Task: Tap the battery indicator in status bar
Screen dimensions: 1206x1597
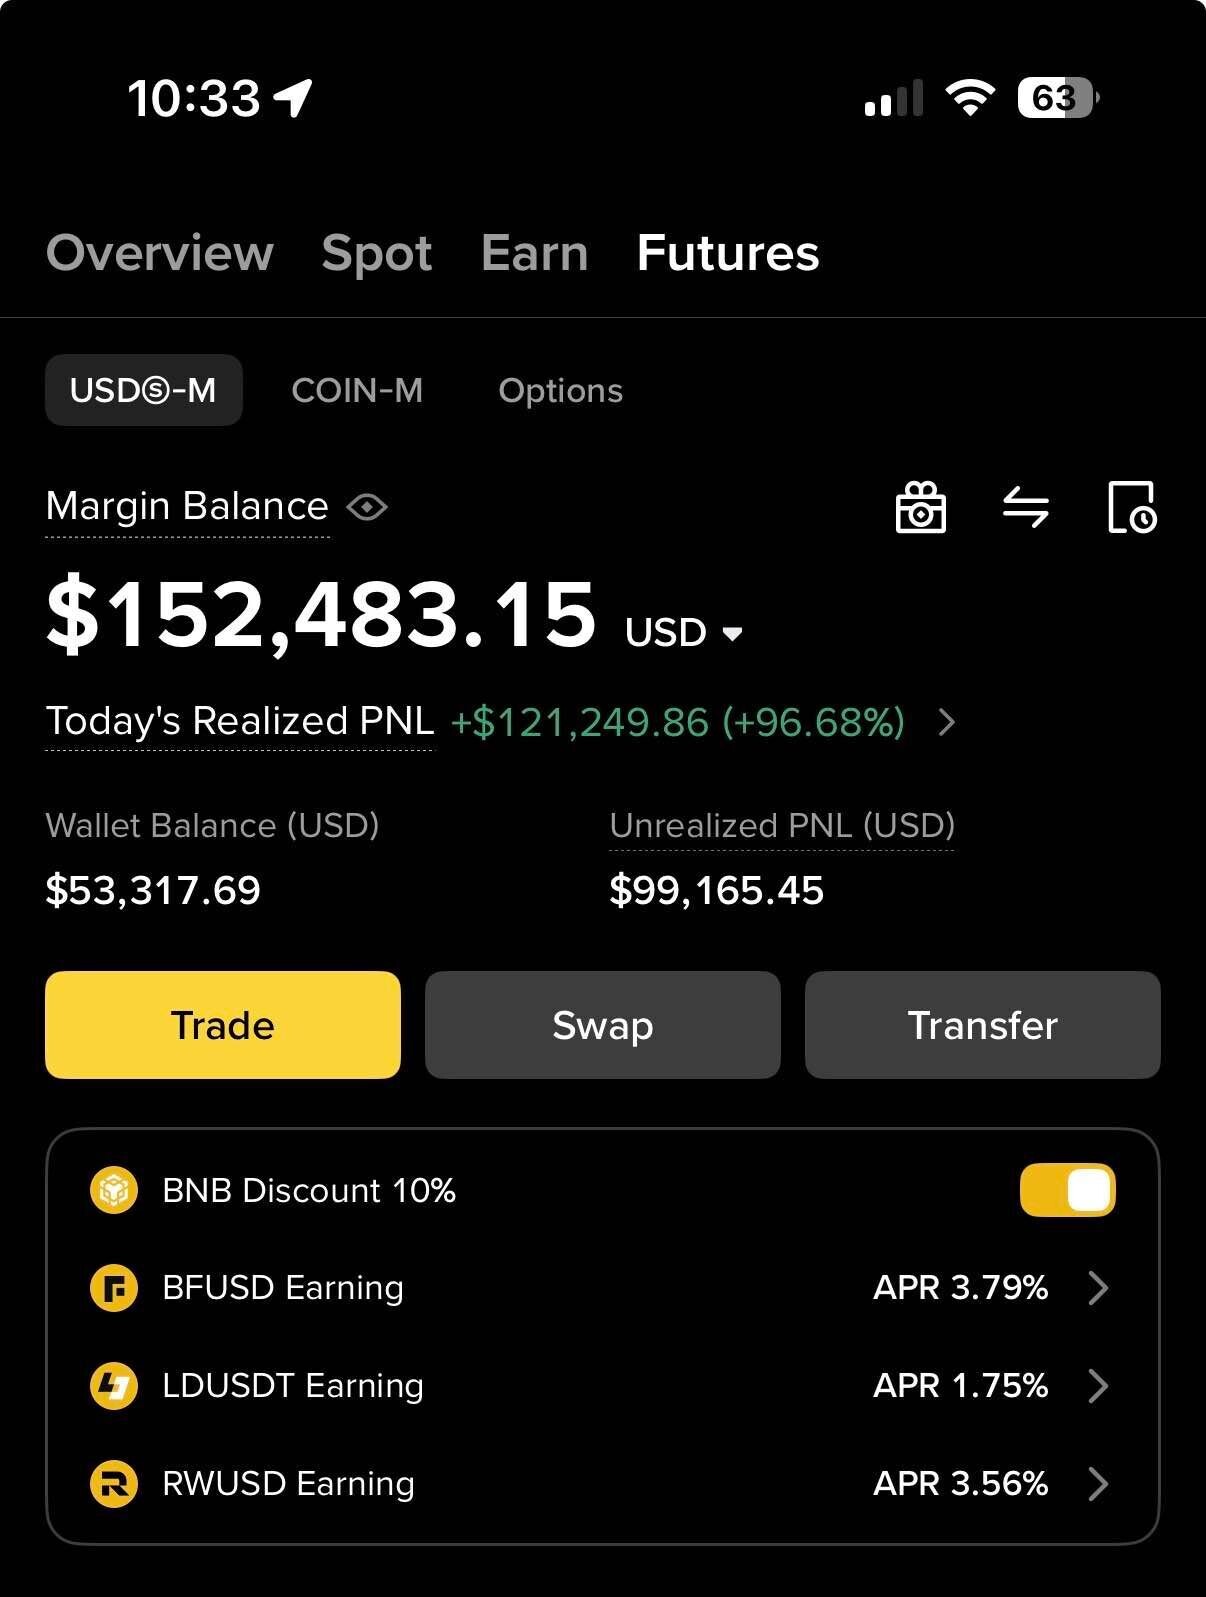Action: tap(1057, 98)
